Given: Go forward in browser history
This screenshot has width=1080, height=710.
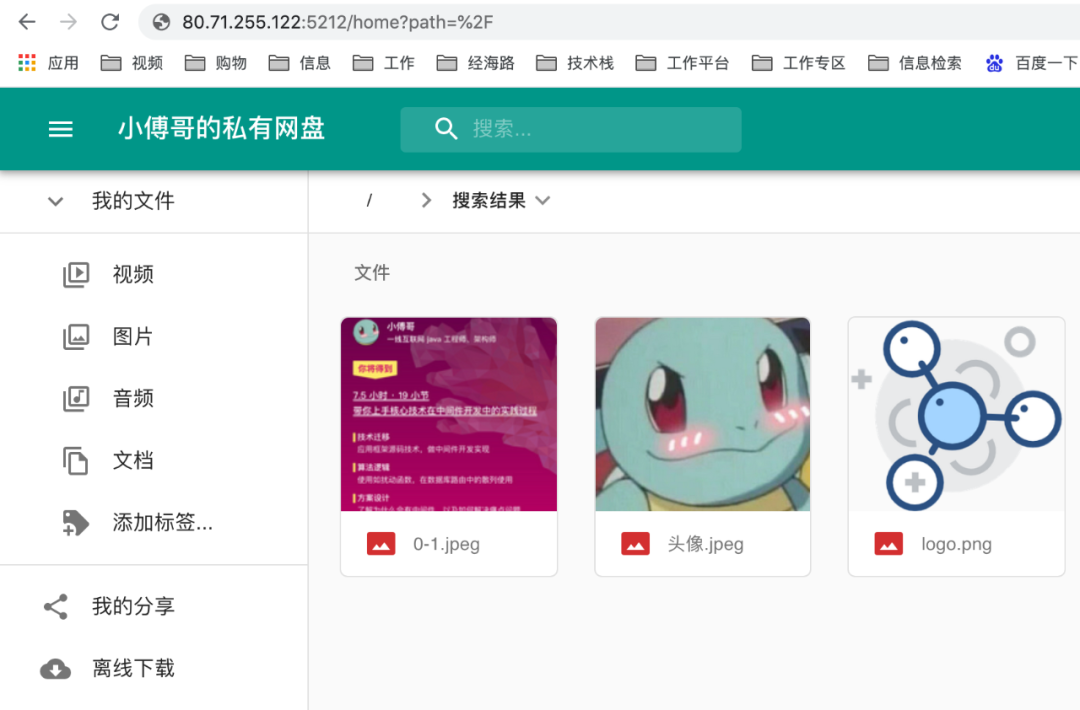Looking at the screenshot, I should tap(68, 22).
